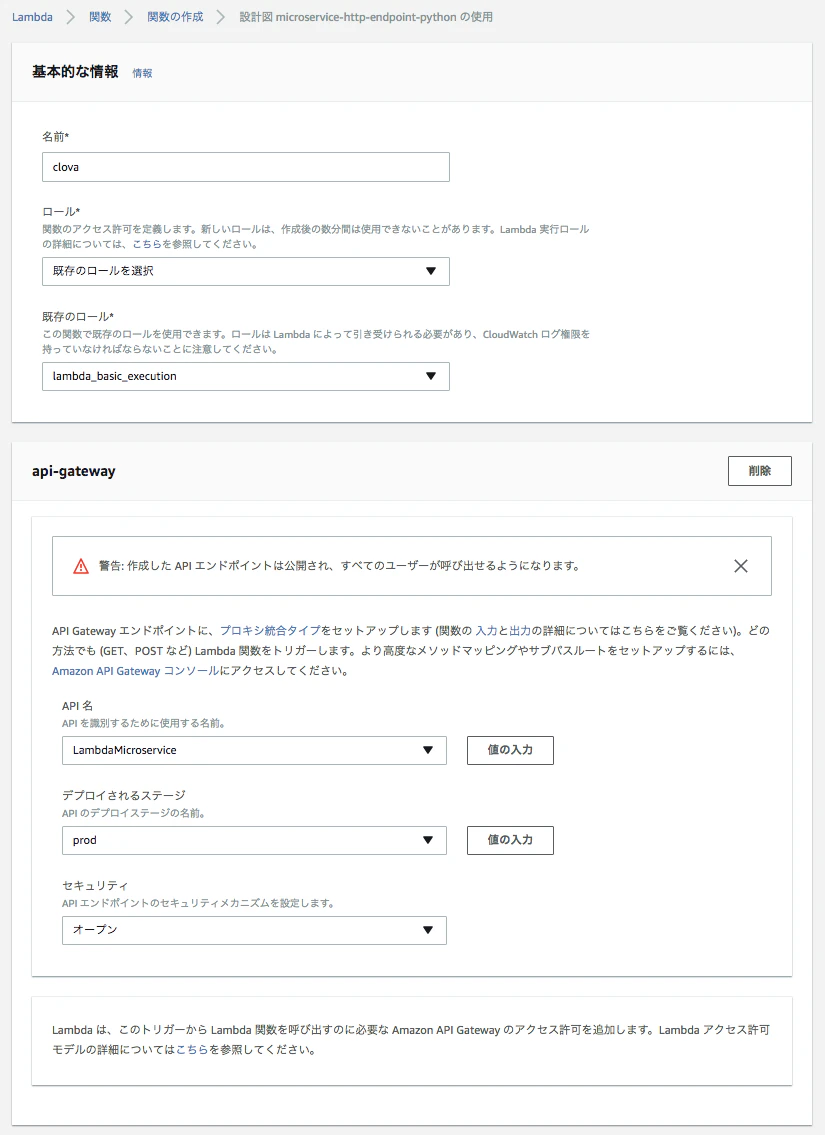
Task: Expand the deployment stage dropdown showing prod
Action: pos(255,840)
